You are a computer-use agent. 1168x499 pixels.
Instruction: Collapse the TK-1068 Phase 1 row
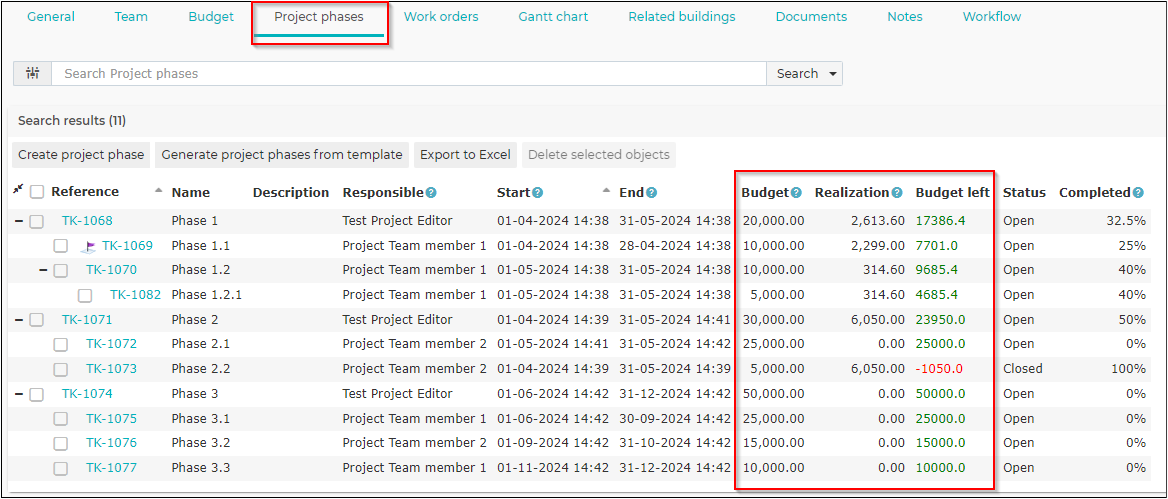pyautogui.click(x=19, y=221)
